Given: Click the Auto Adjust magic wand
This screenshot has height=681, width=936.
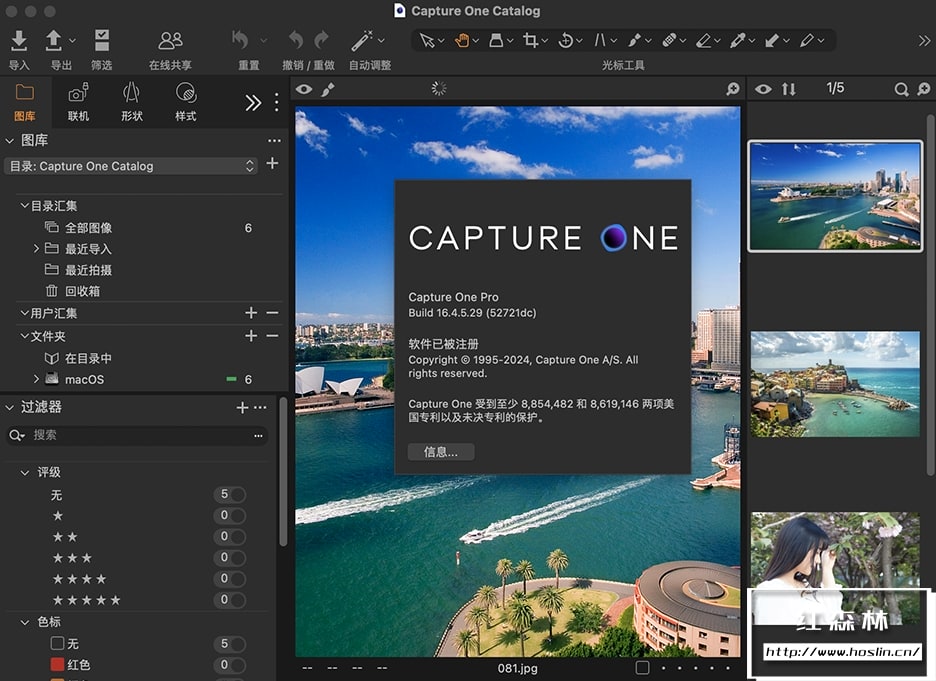Looking at the screenshot, I should (361, 41).
